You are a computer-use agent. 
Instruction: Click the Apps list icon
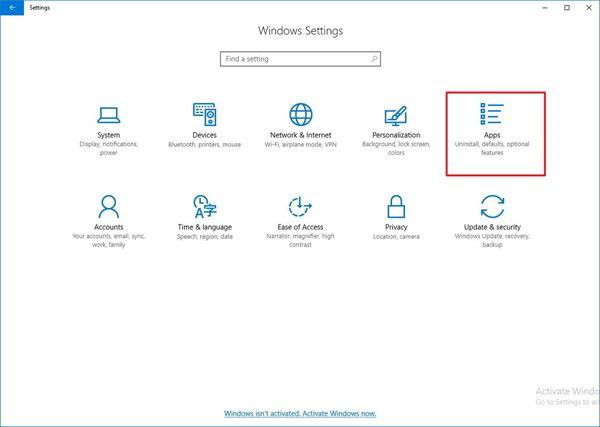(492, 113)
